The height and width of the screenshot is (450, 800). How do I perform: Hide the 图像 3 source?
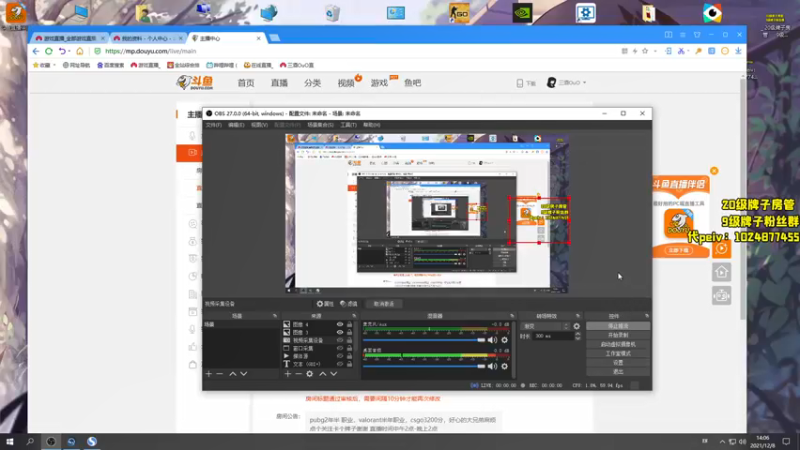coord(340,332)
